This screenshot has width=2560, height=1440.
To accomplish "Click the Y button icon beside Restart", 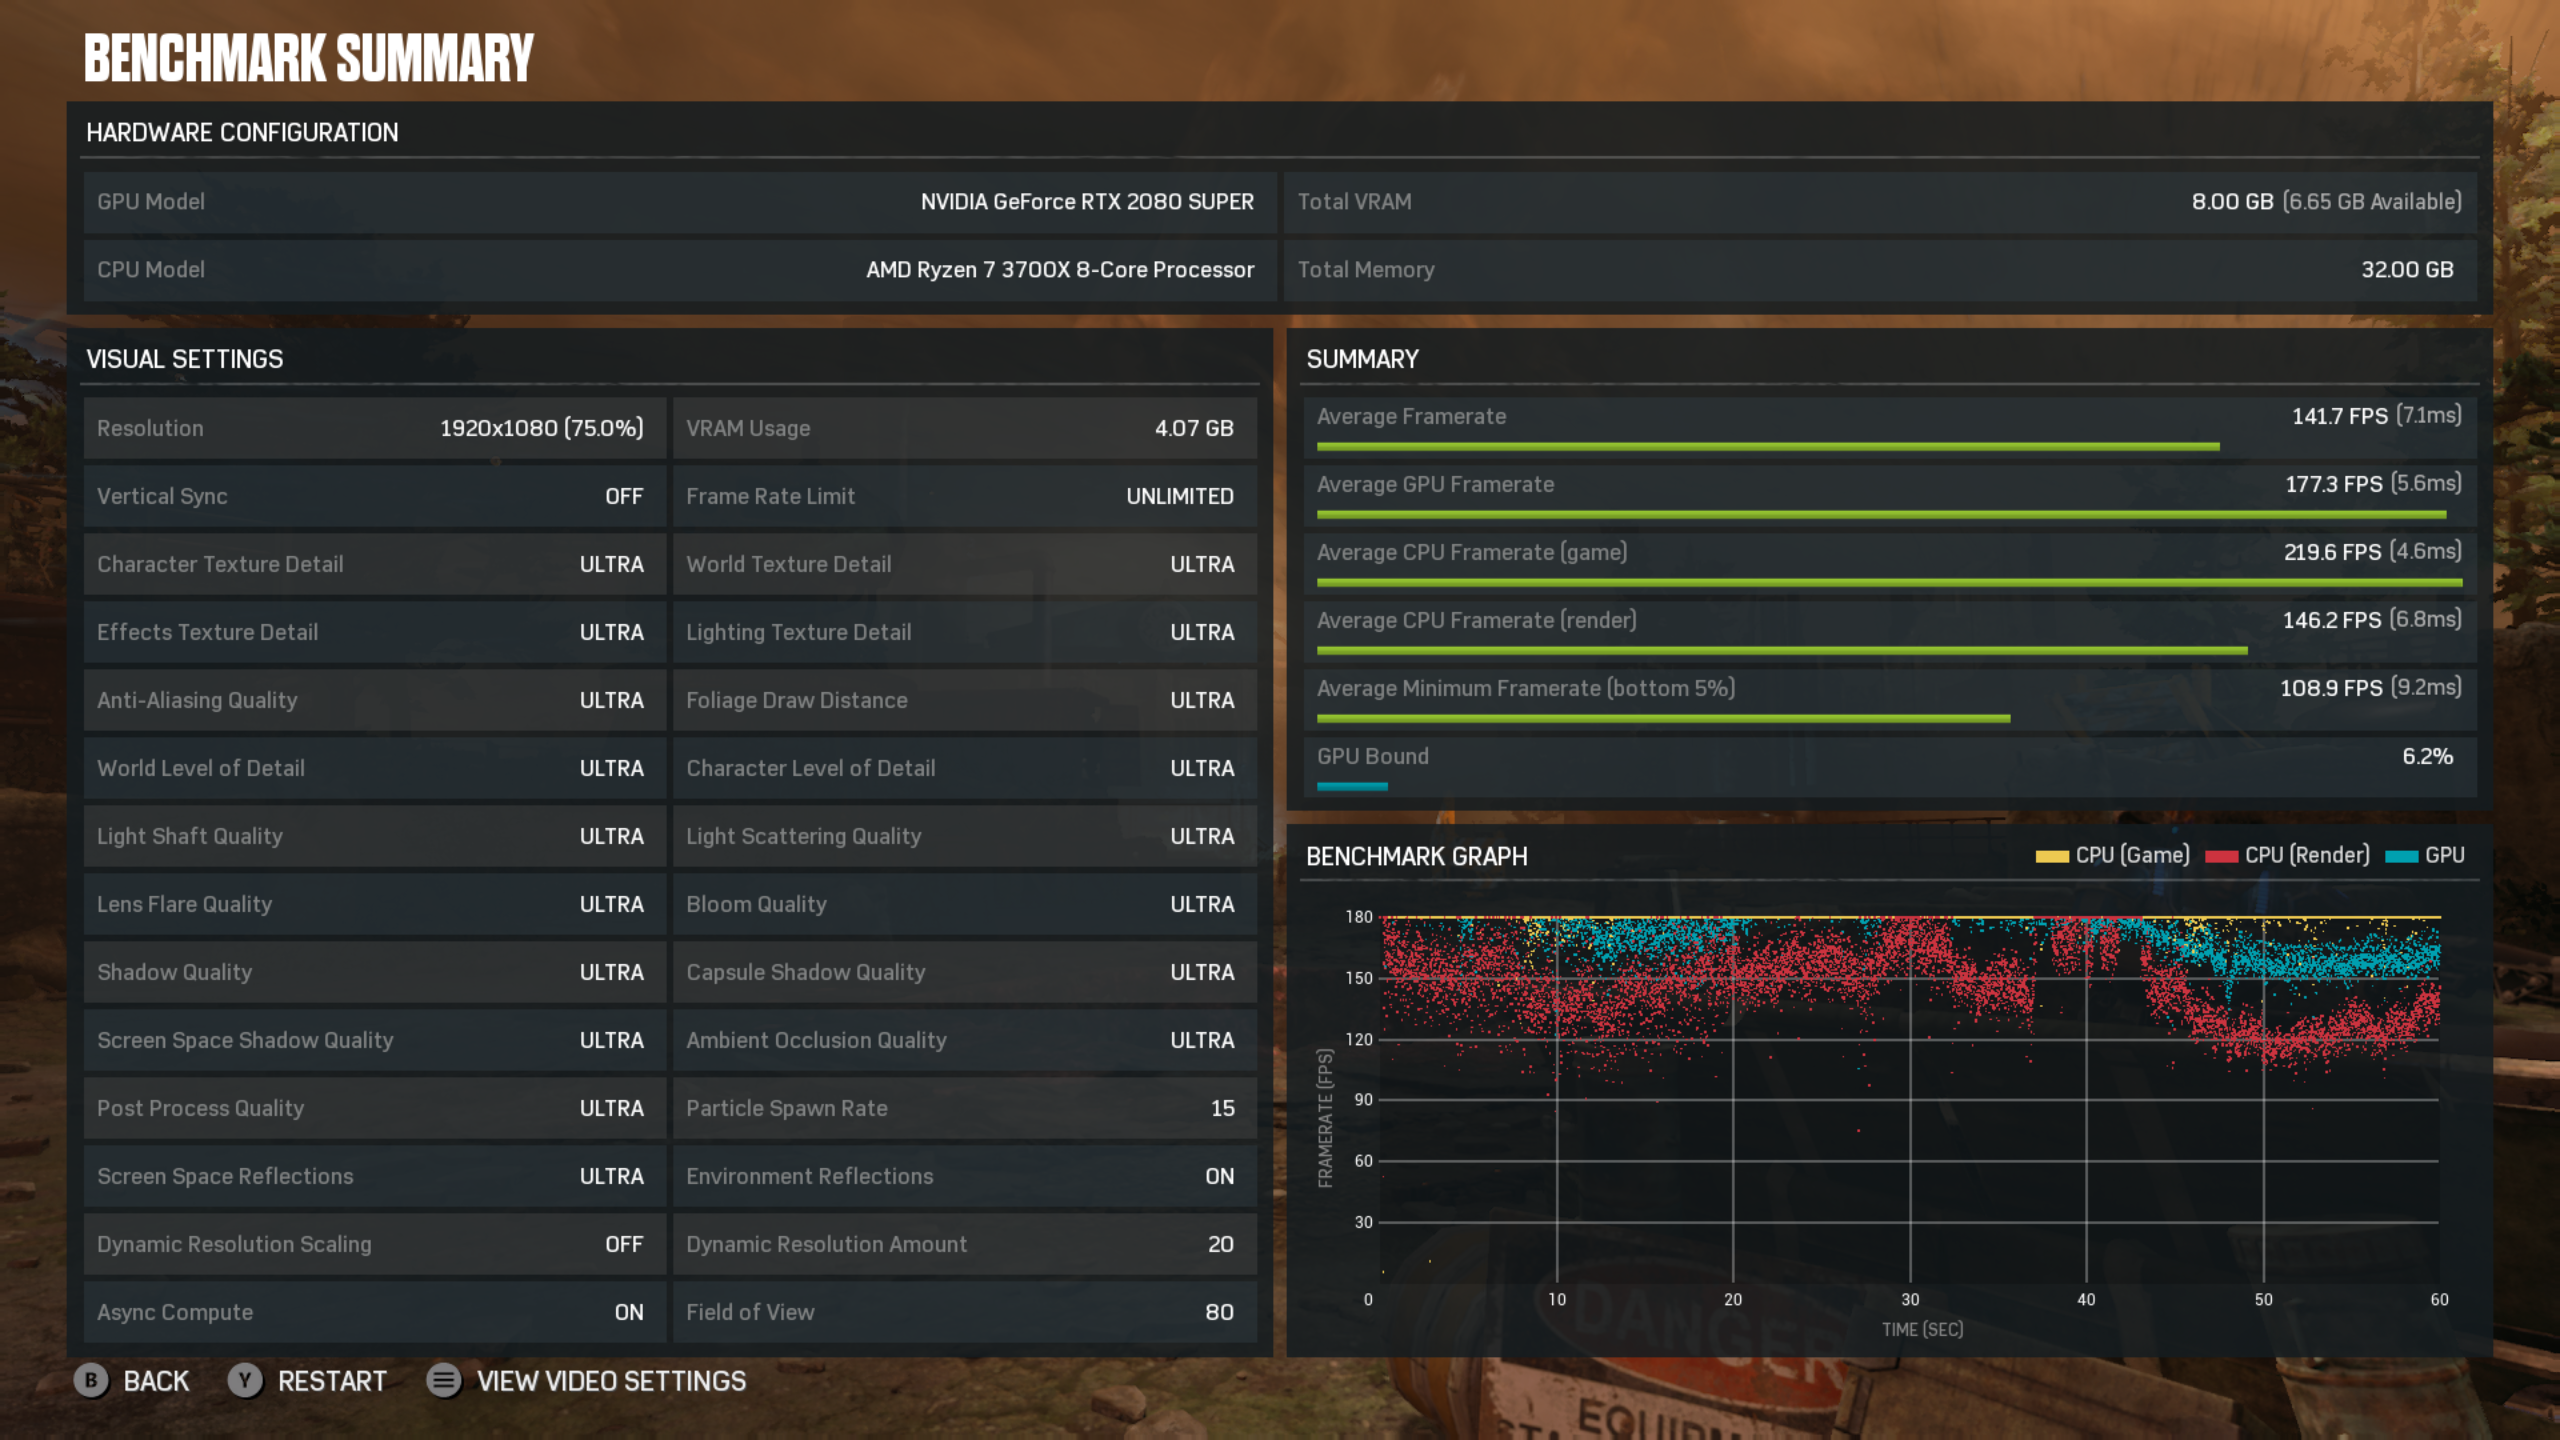I will (x=245, y=1381).
